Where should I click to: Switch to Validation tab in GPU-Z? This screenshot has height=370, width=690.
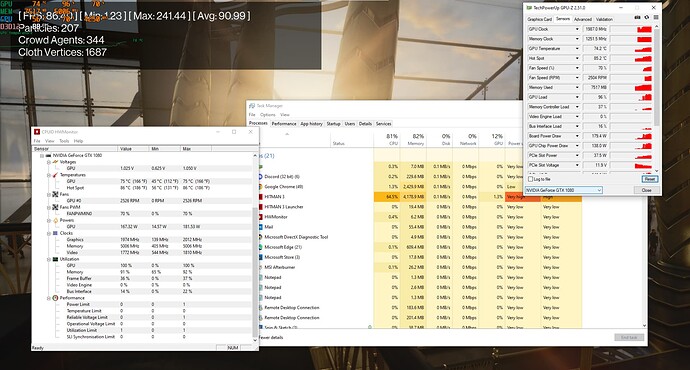click(604, 19)
